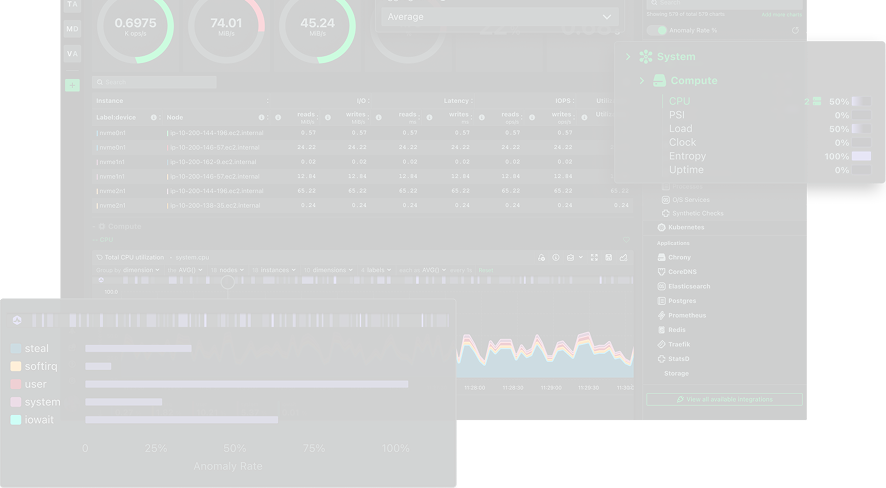The height and width of the screenshot is (488, 886).
Task: Click the heart favorite icon on CPU section
Action: [626, 240]
